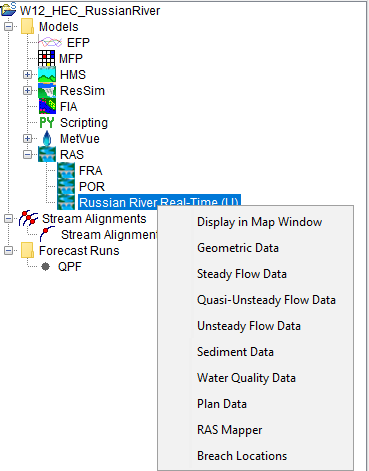The height and width of the screenshot is (471, 369).
Task: Select the MFP grid icon
Action: pos(46,58)
